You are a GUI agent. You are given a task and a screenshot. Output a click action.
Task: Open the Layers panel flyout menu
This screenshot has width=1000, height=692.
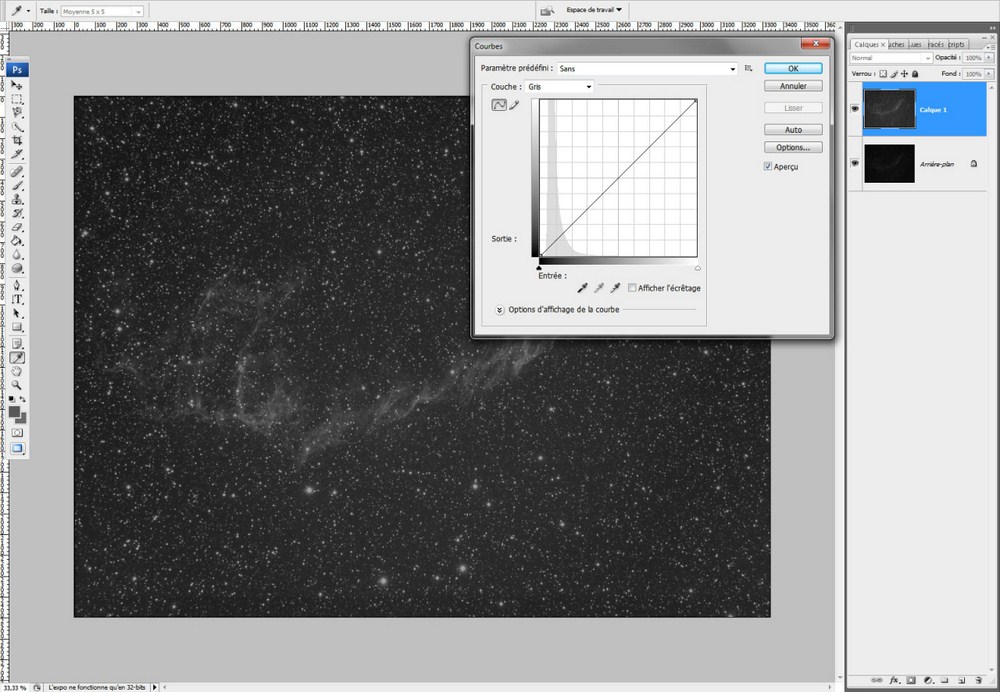[x=990, y=47]
